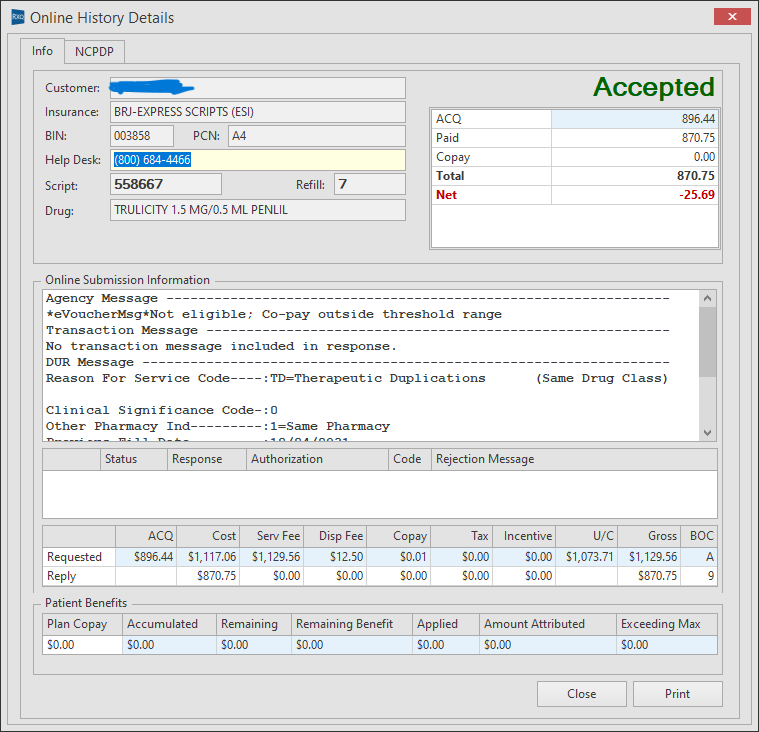Click the PCN field A4
This screenshot has height=732, width=759.
pyautogui.click(x=317, y=136)
